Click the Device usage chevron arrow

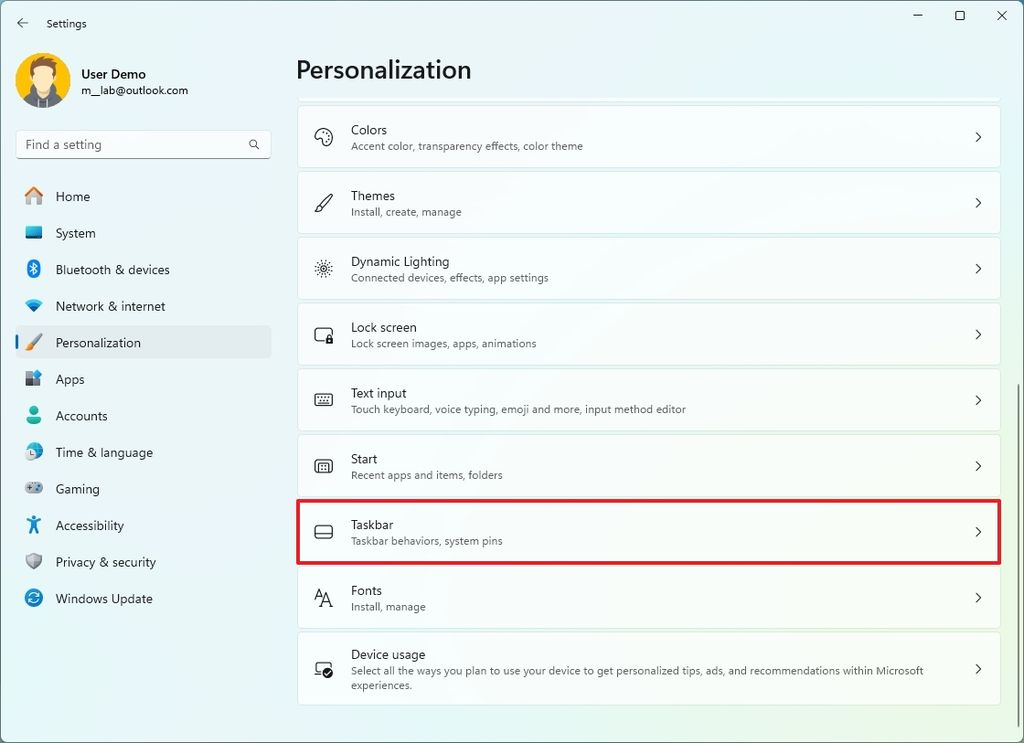[x=978, y=669]
